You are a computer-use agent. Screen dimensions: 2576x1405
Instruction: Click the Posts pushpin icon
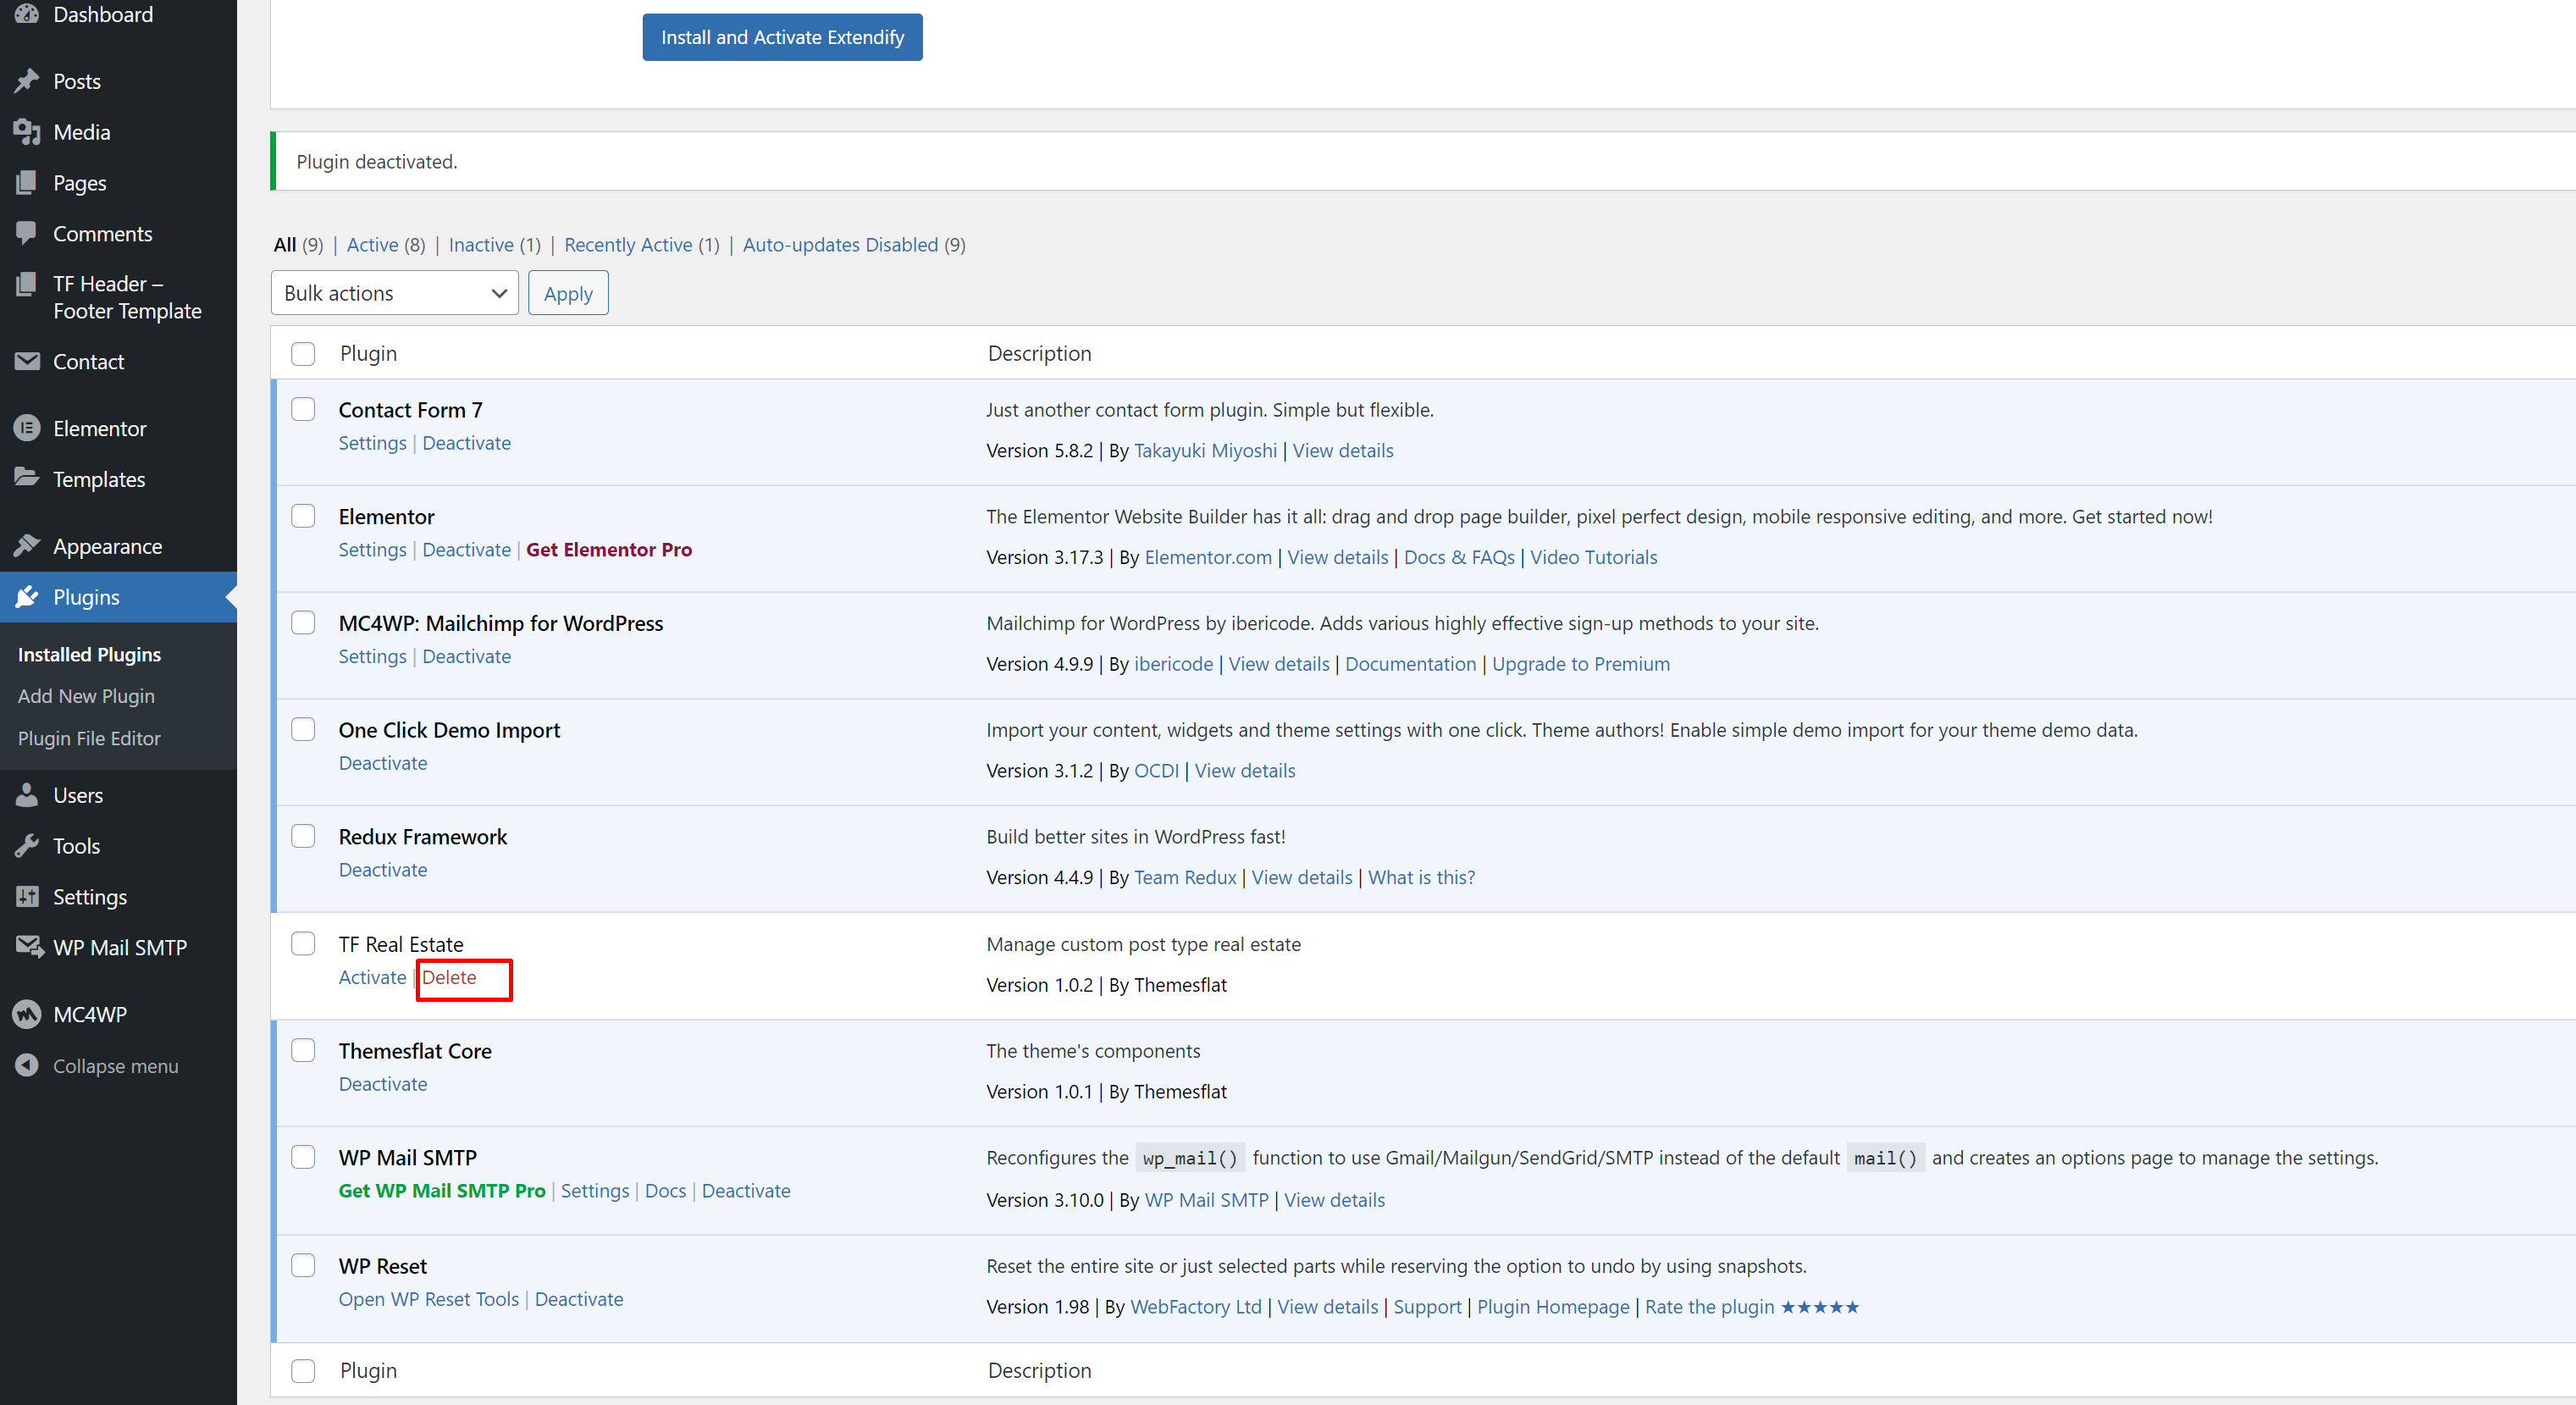click(x=27, y=81)
